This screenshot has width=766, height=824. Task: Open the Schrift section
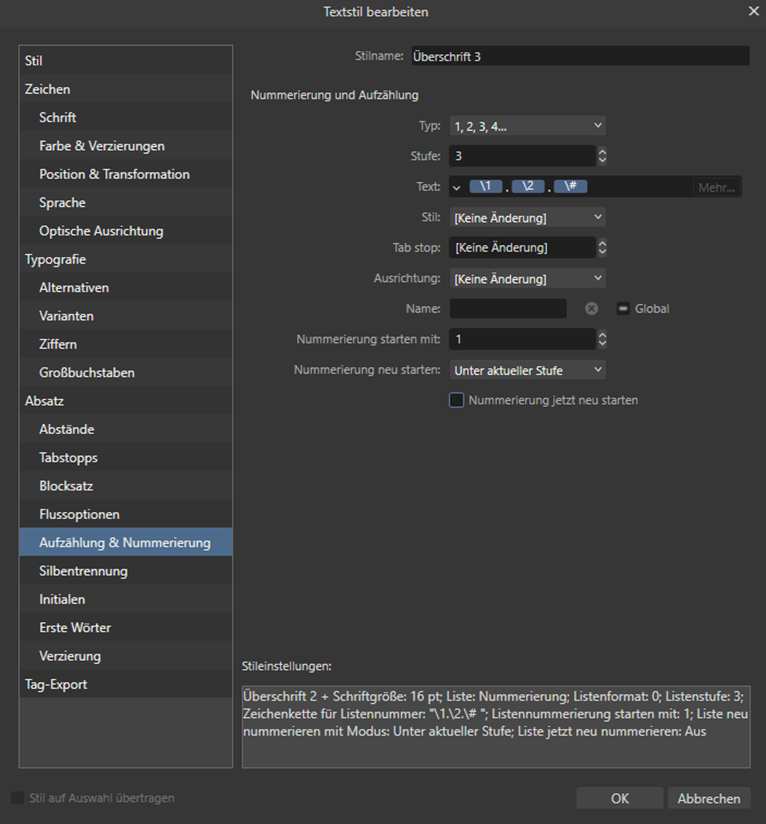coord(126,117)
